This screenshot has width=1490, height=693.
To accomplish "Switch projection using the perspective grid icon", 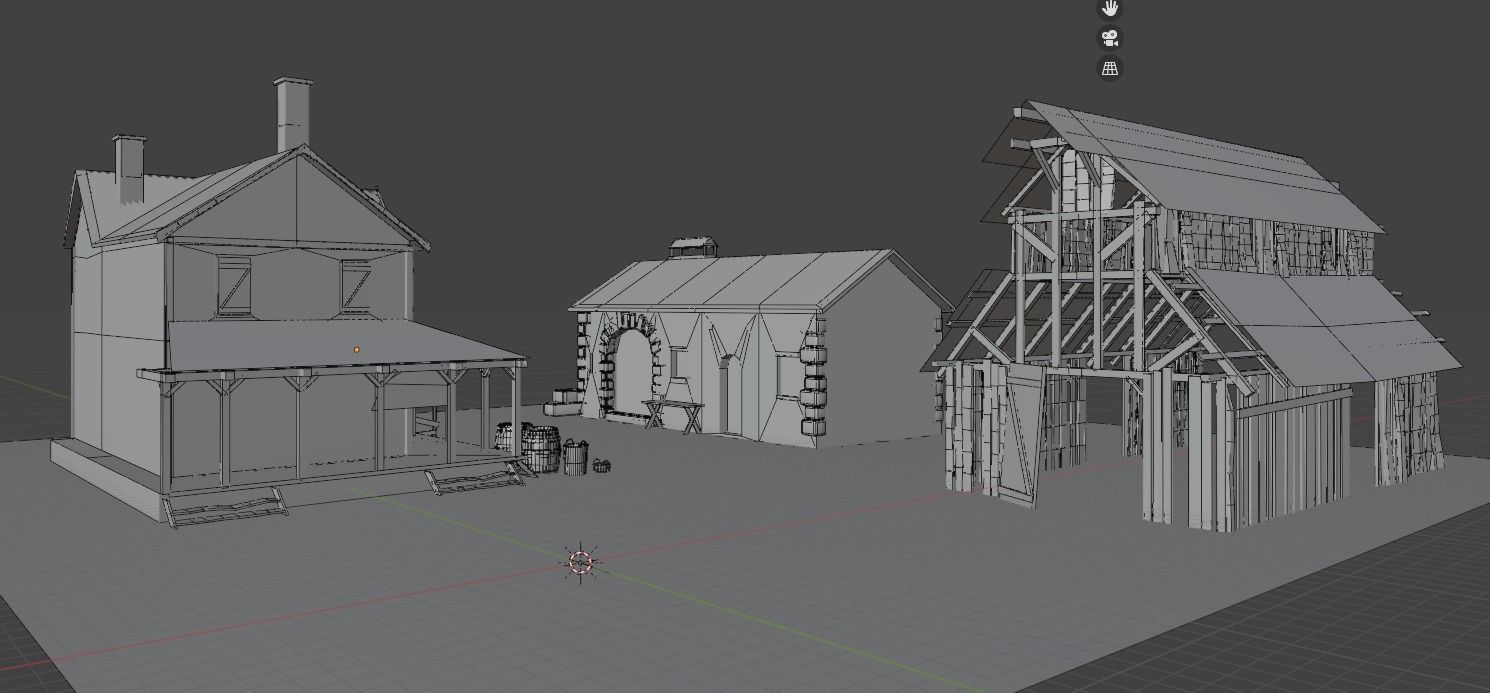I will click(1110, 68).
